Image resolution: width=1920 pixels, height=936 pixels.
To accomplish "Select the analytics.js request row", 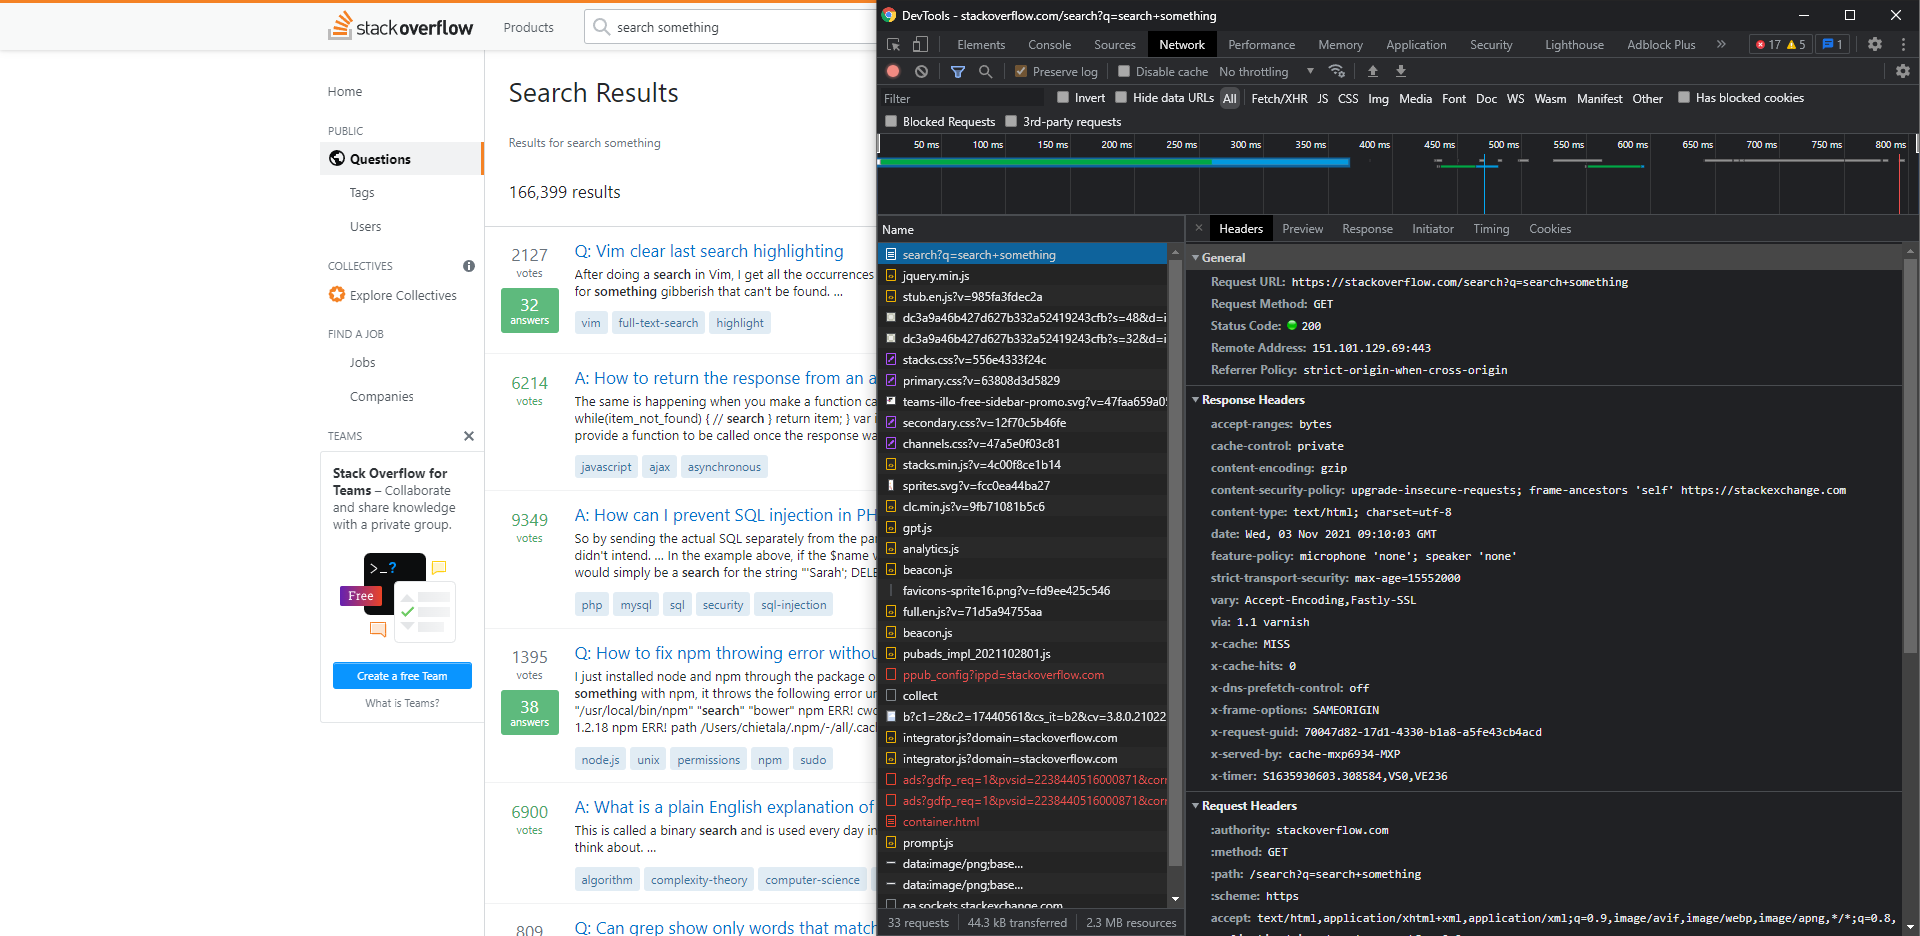I will [1022, 549].
